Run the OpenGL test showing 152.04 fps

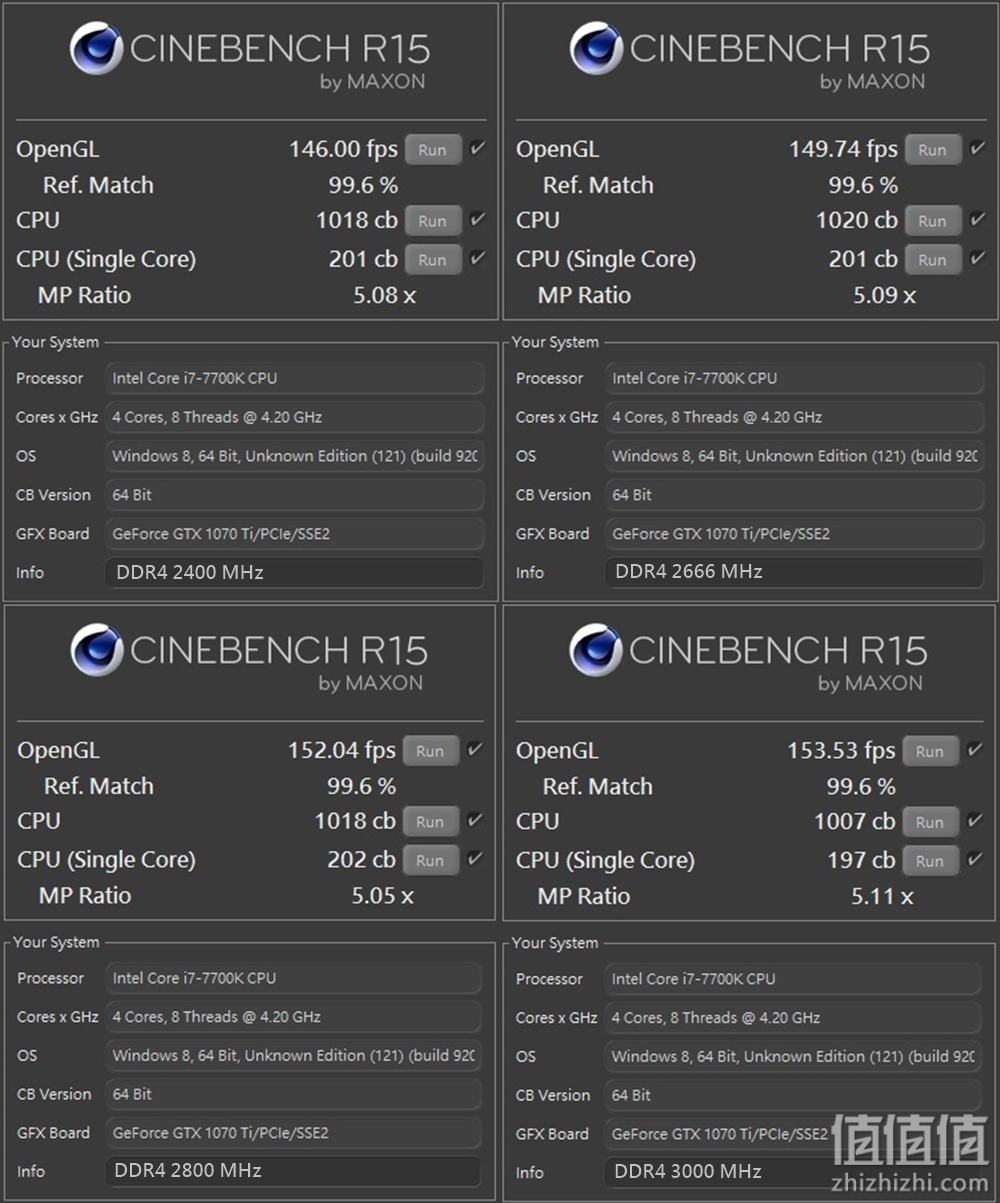tap(431, 751)
